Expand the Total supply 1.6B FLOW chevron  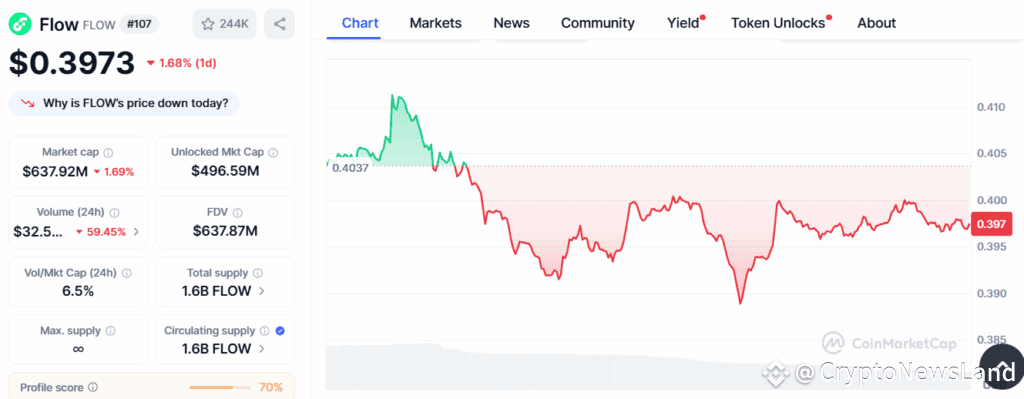tap(262, 291)
